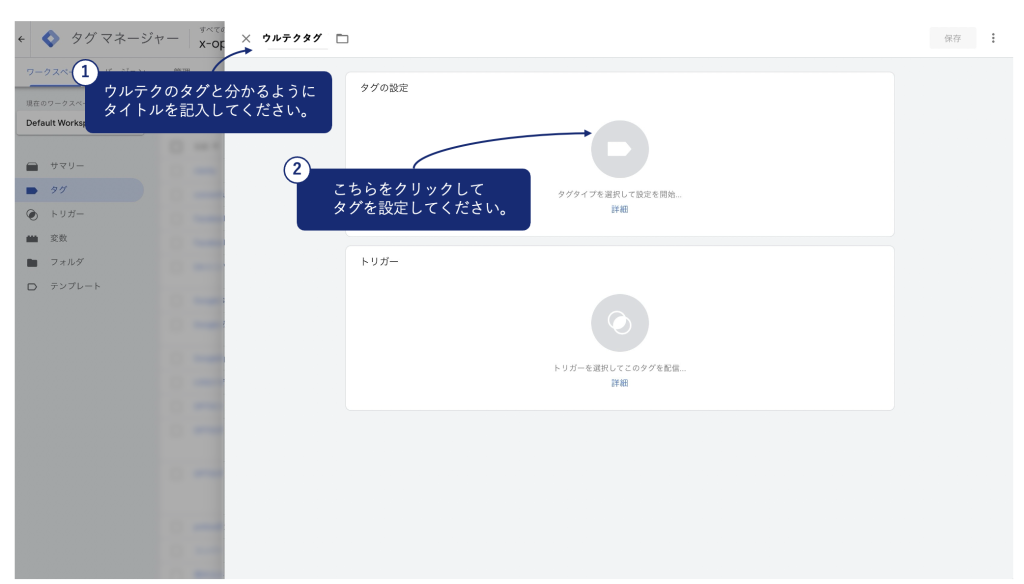Select タグ in the left navigation
Viewport: 1024px width, 584px height.
tap(59, 190)
